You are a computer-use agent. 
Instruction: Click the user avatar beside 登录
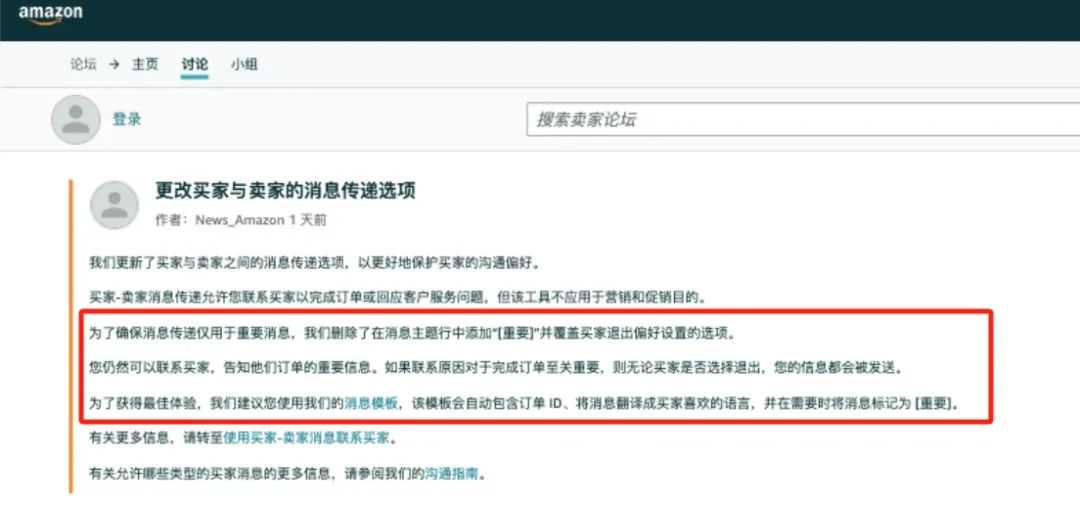point(76,120)
